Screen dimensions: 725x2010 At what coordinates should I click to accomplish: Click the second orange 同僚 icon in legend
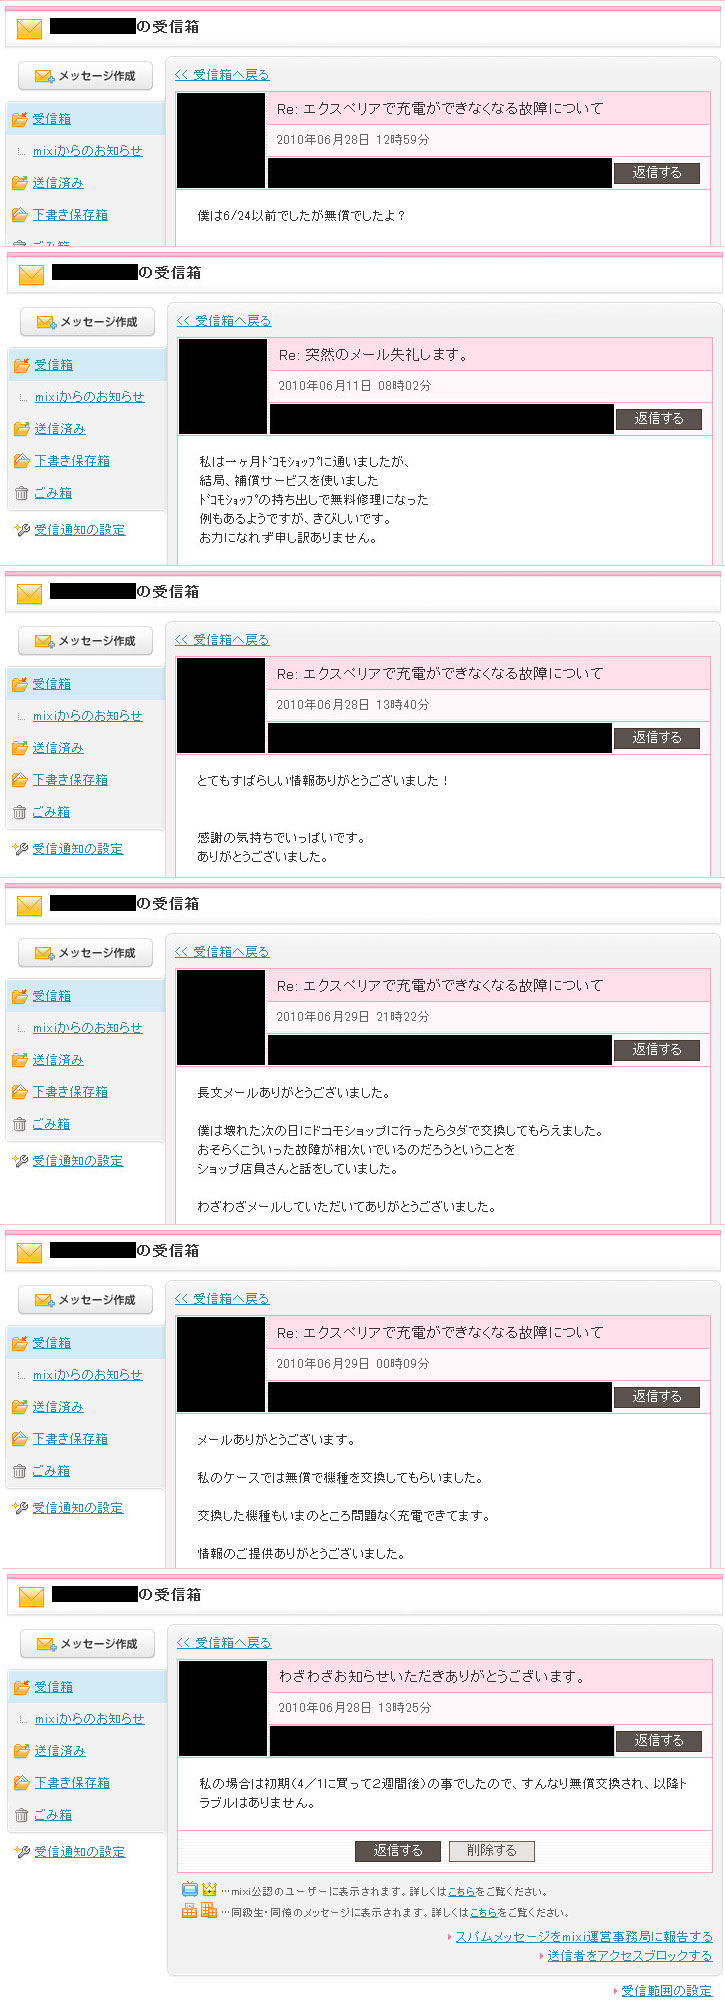(x=209, y=1910)
